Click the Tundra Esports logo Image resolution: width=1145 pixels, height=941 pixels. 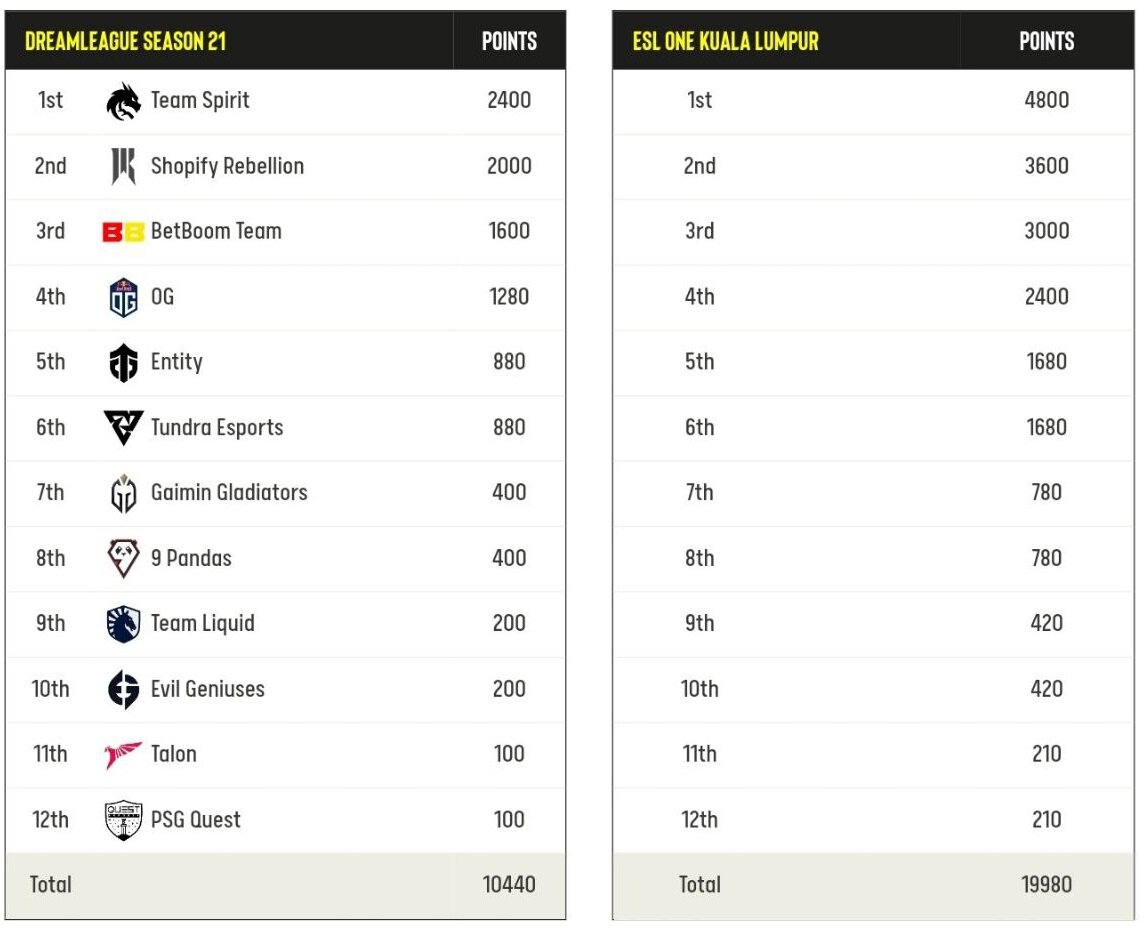point(123,428)
